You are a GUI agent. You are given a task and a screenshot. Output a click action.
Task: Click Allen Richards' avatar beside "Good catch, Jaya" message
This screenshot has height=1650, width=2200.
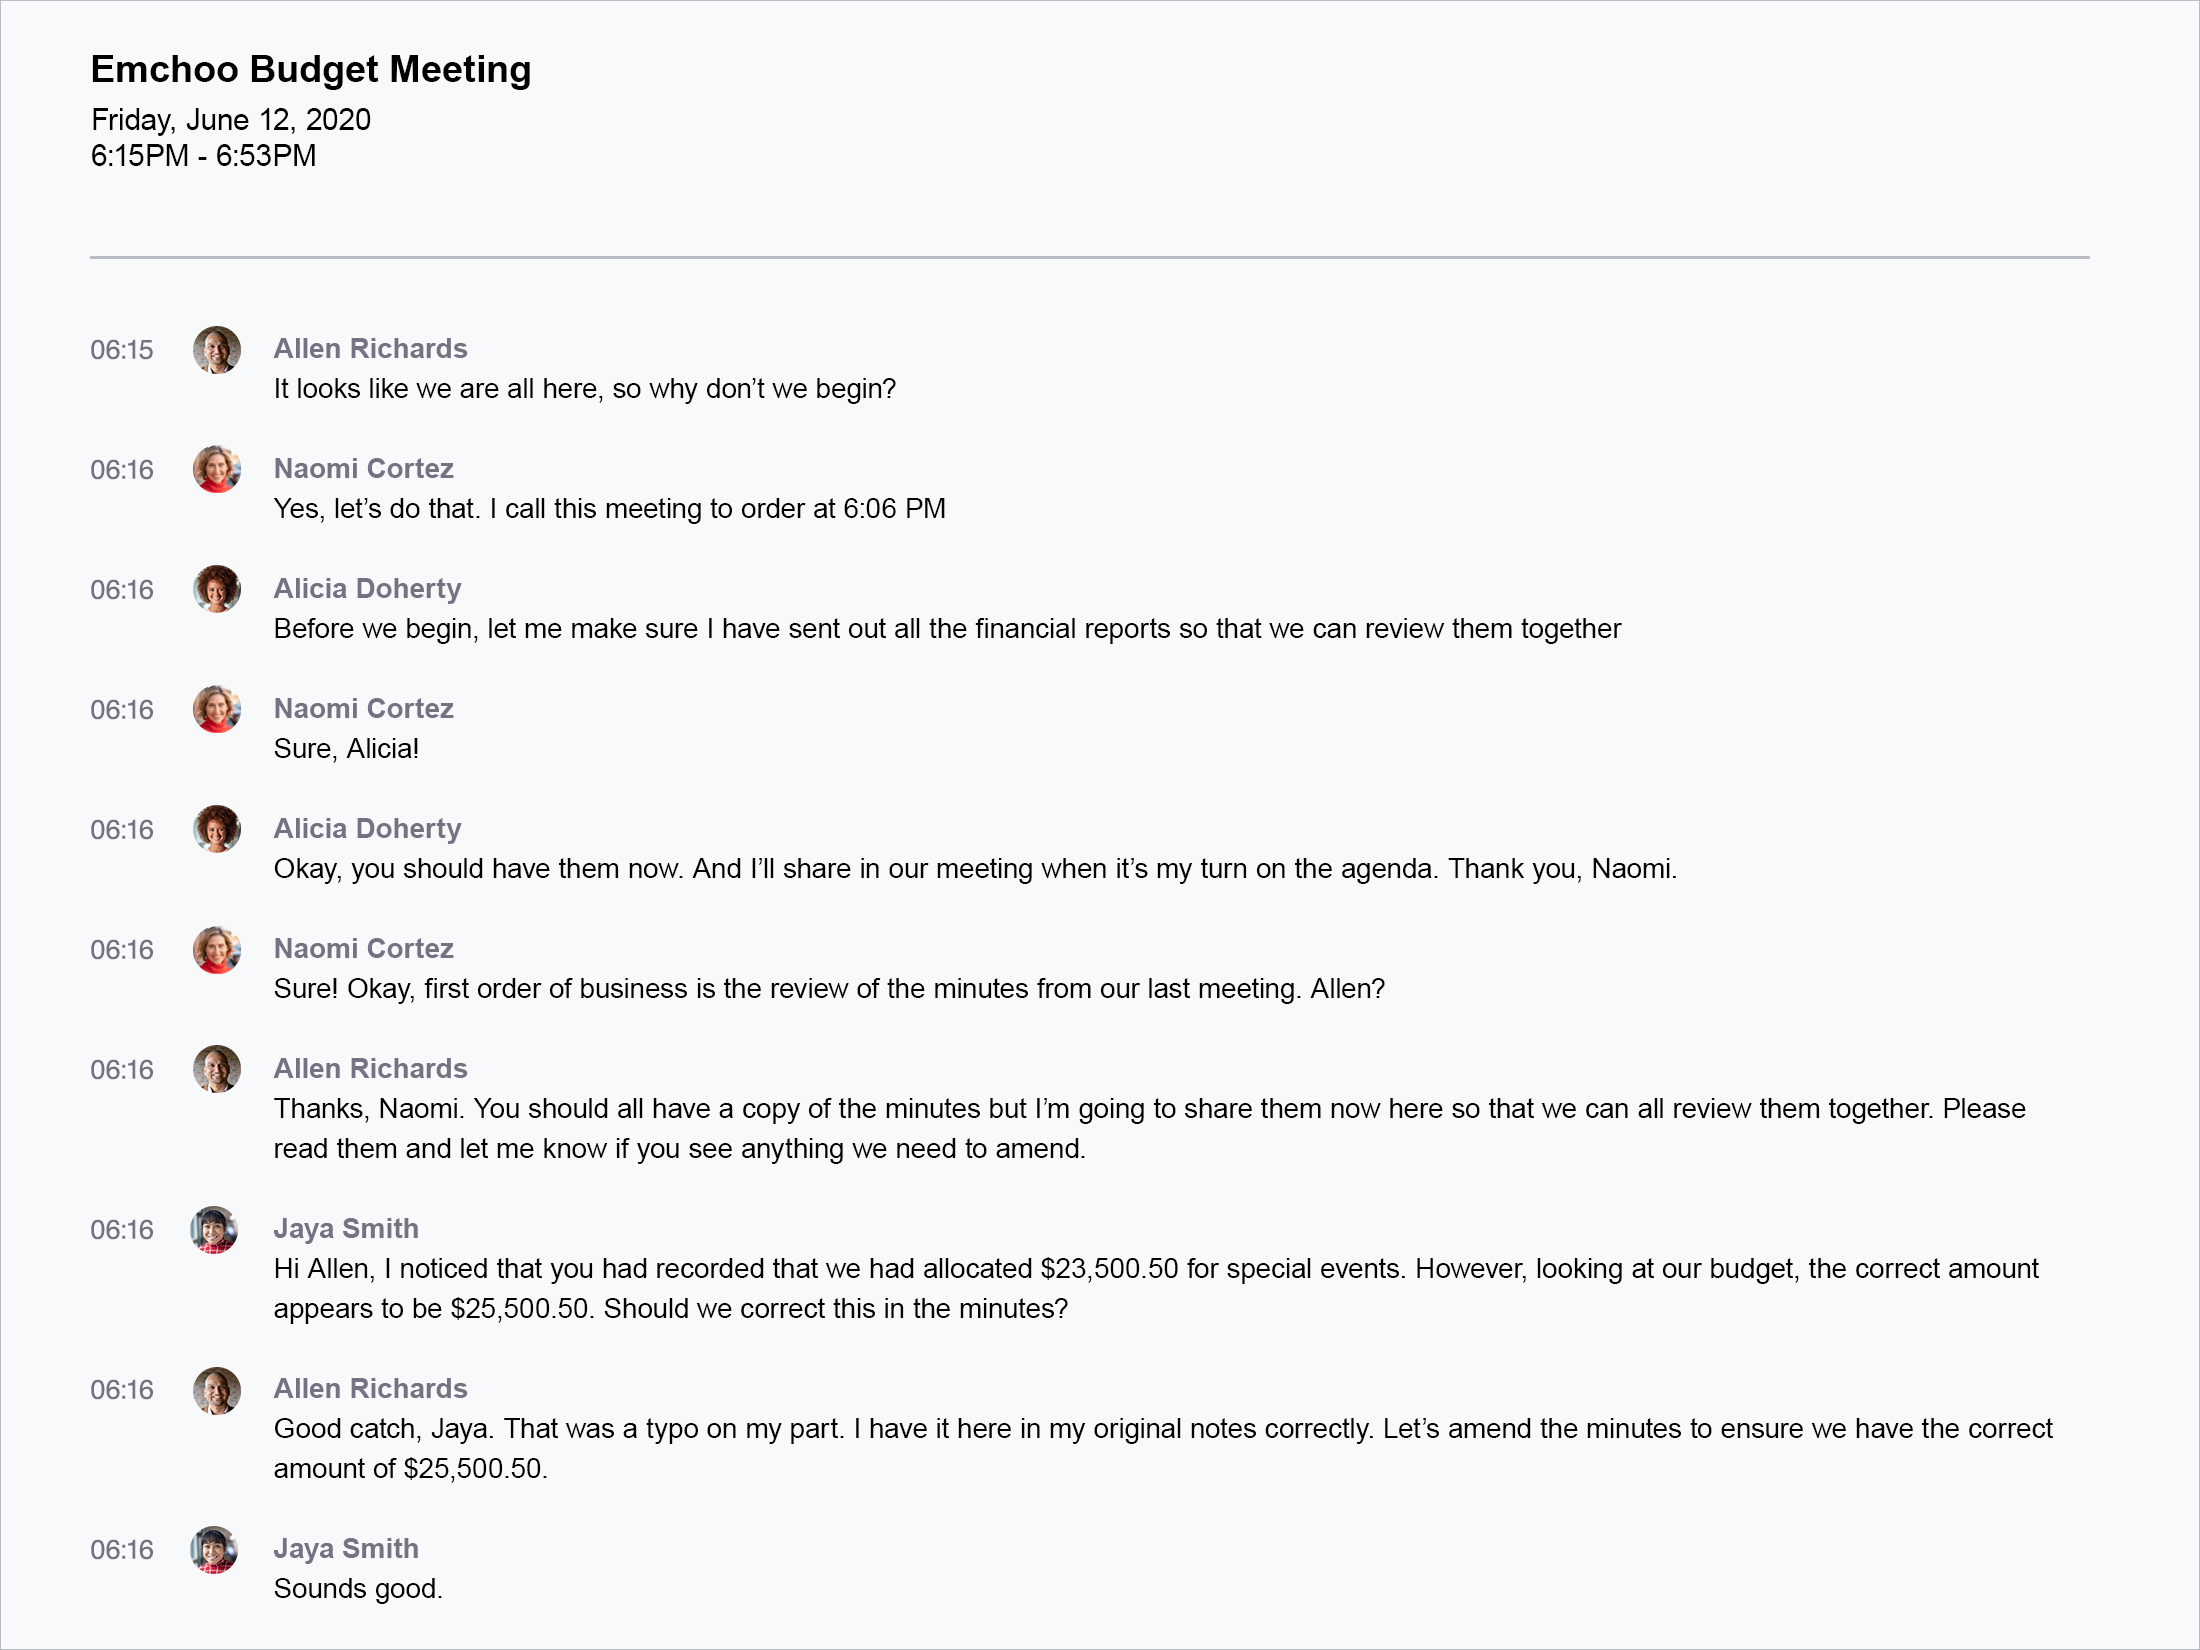click(x=216, y=1390)
